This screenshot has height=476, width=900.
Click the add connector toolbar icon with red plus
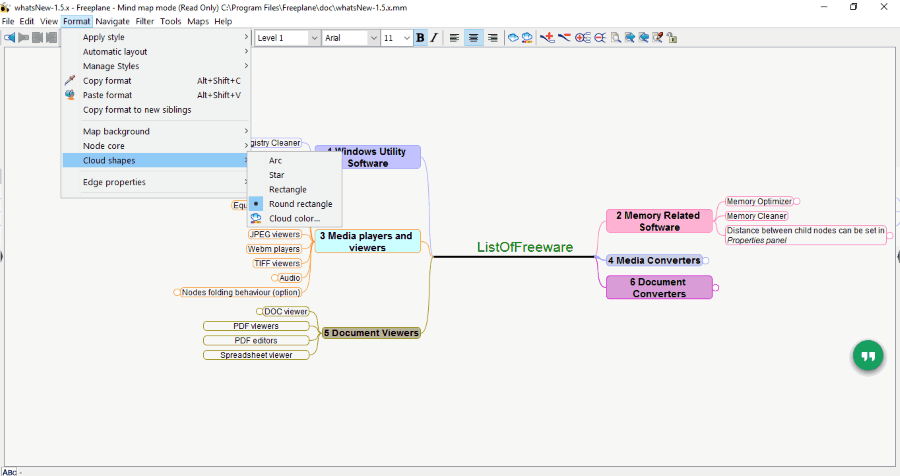click(547, 38)
